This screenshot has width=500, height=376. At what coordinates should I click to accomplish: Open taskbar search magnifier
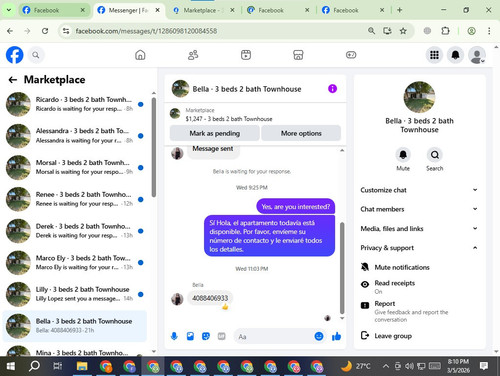click(x=34, y=366)
